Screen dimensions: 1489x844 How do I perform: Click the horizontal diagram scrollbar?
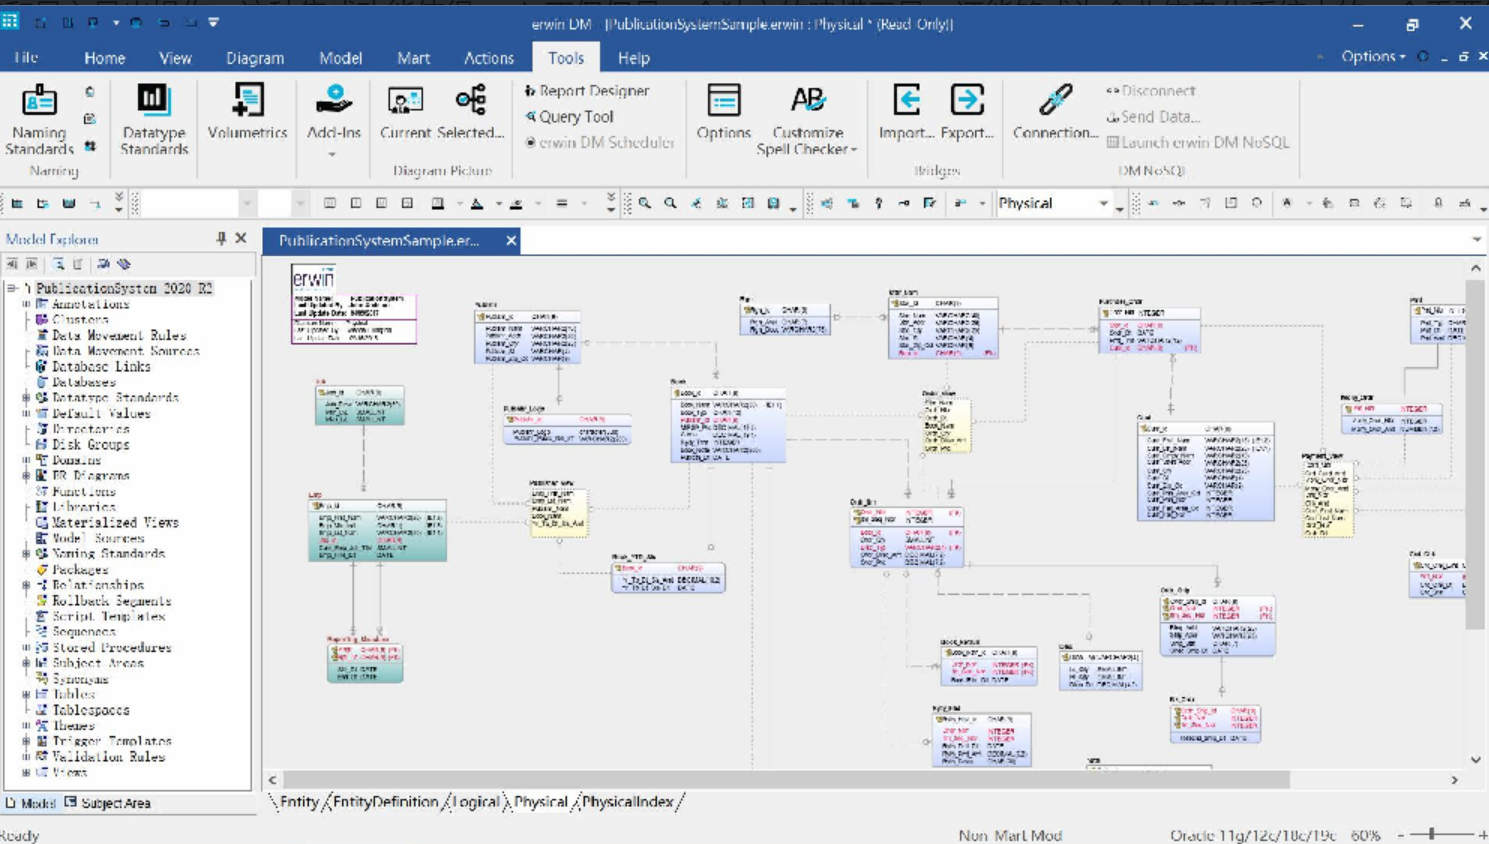[788, 779]
